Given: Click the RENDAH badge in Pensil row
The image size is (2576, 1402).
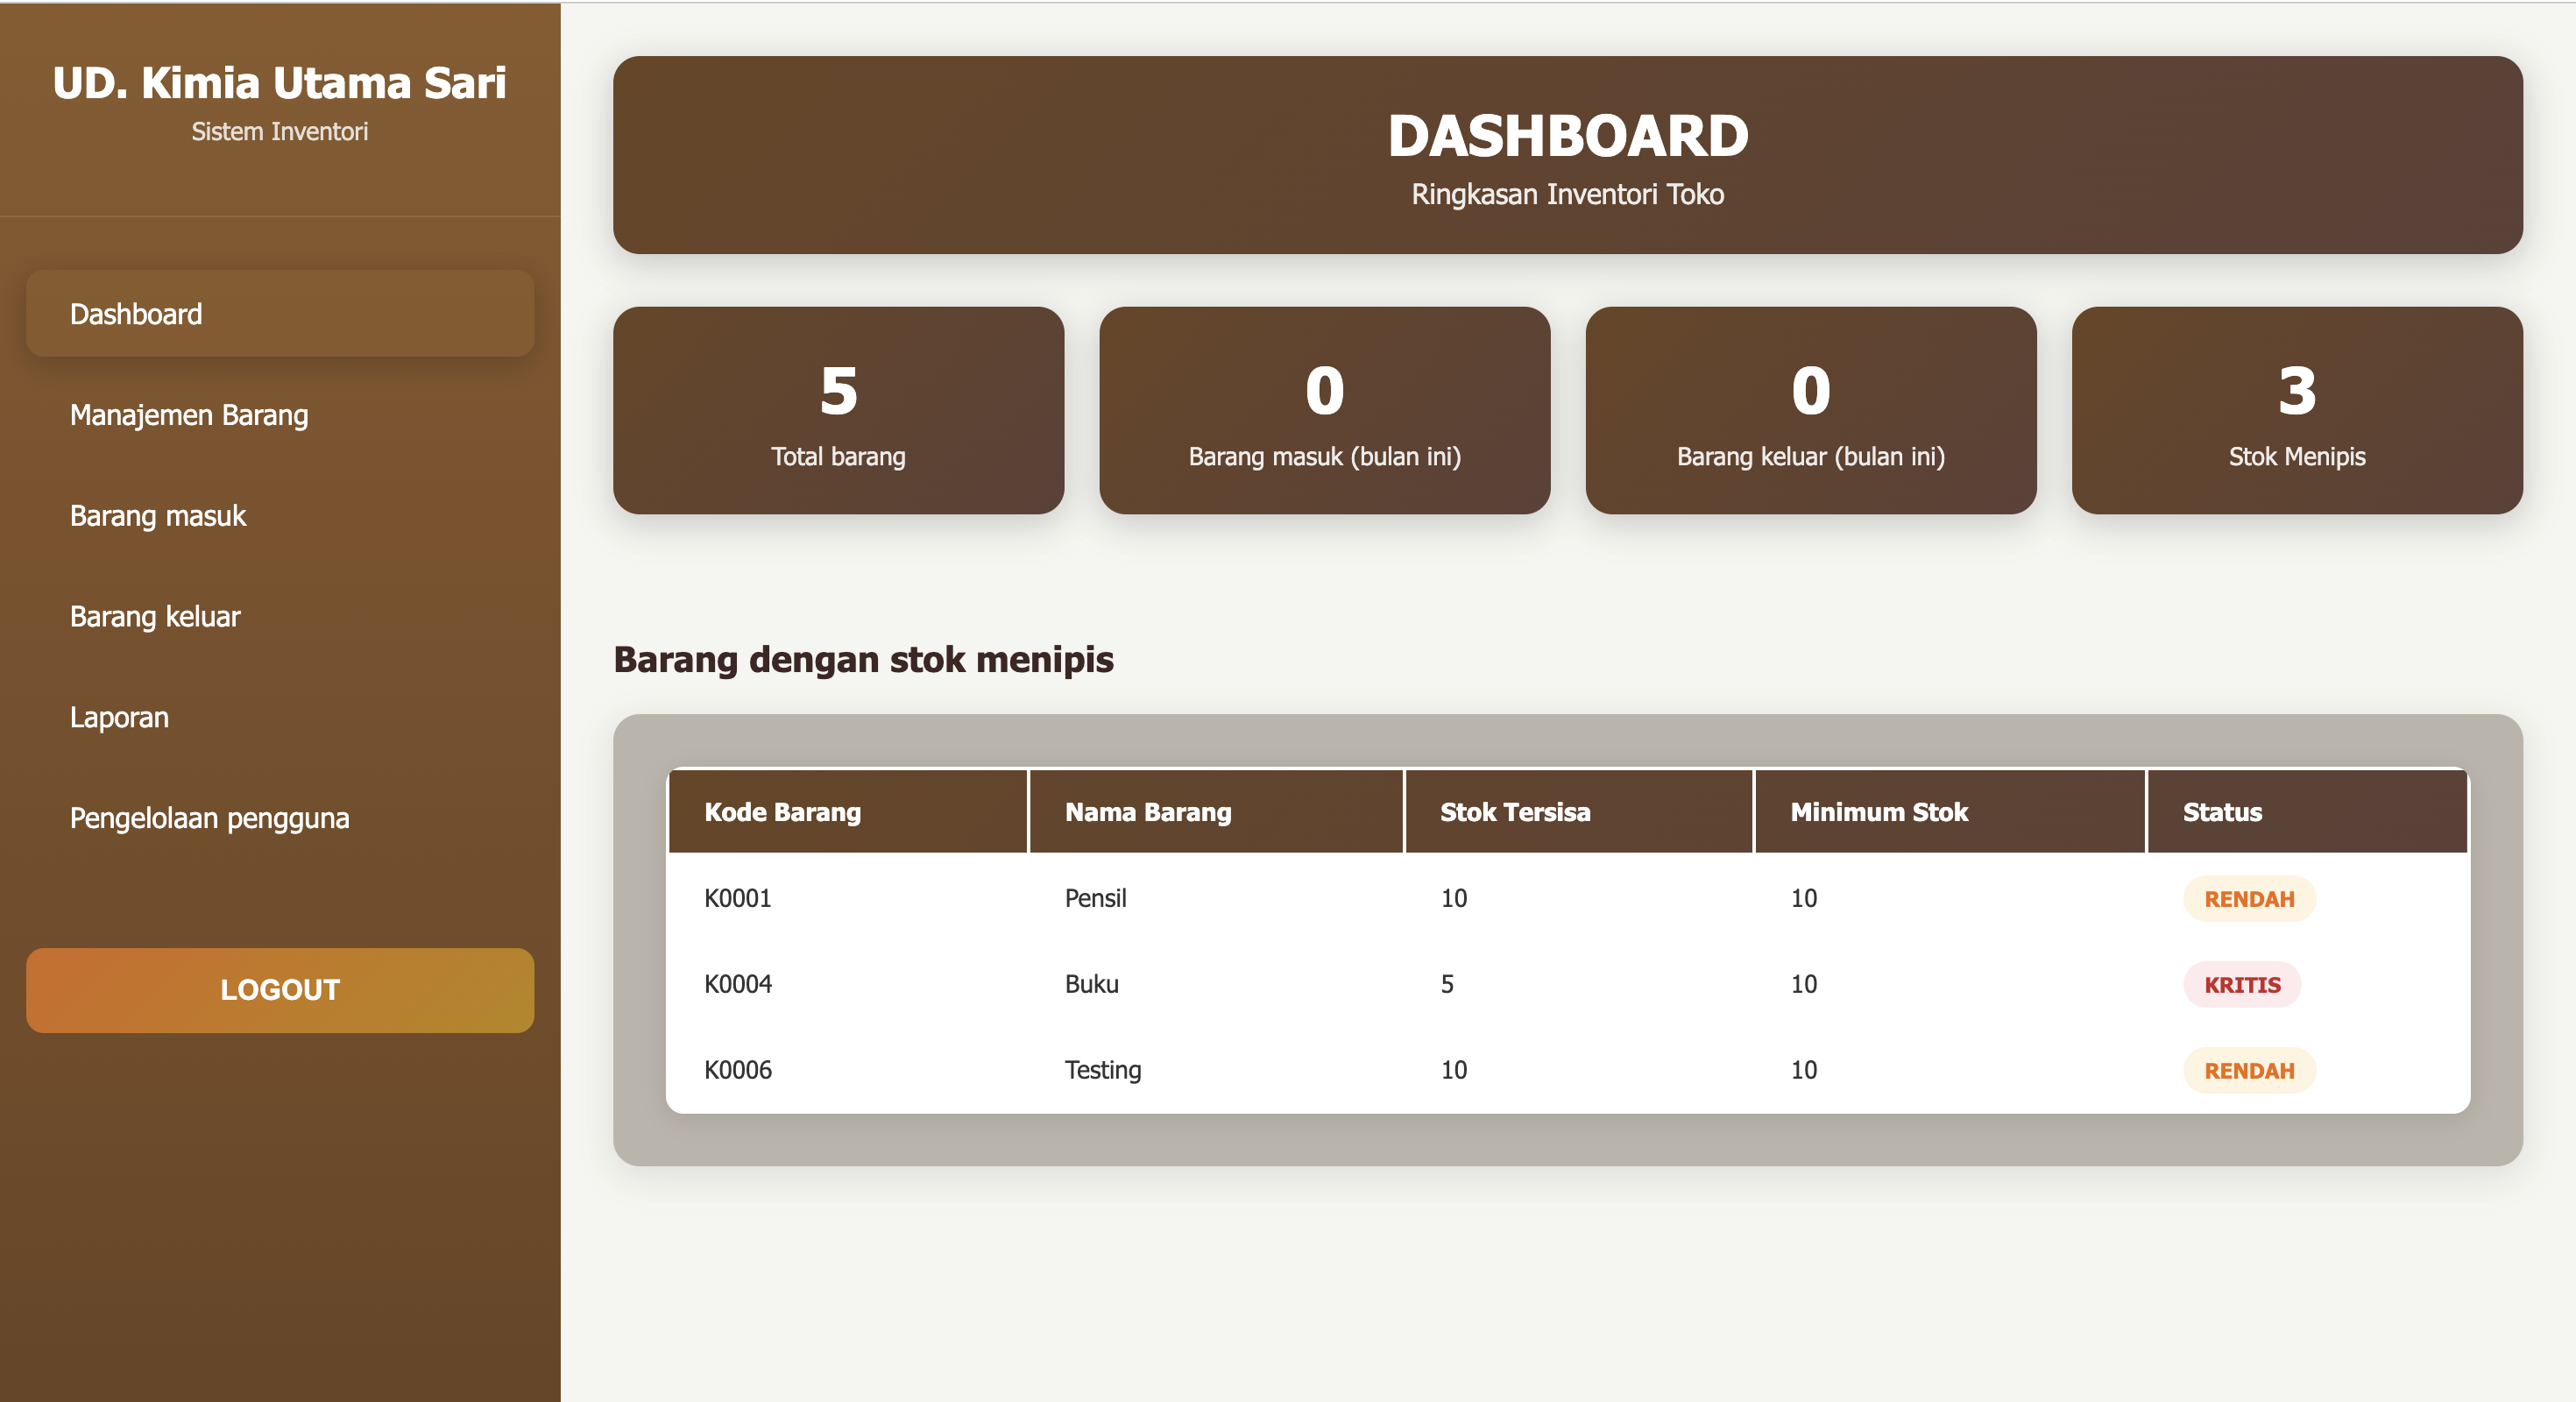Looking at the screenshot, I should (2249, 899).
